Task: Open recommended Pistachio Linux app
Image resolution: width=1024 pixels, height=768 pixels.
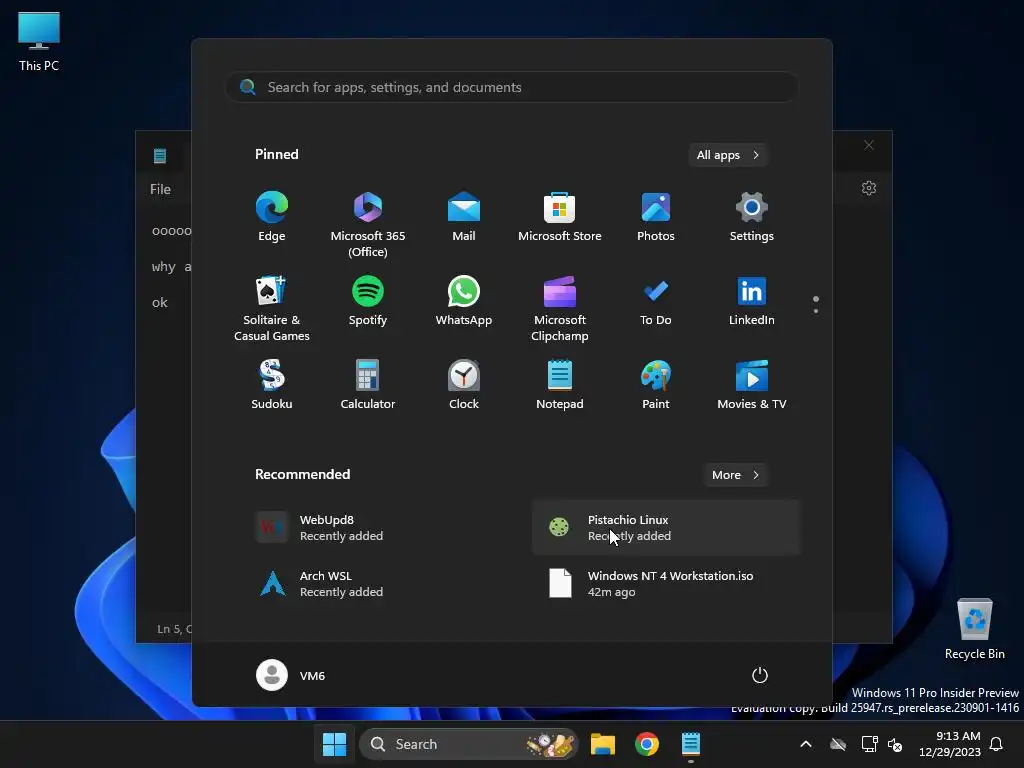Action: (666, 528)
